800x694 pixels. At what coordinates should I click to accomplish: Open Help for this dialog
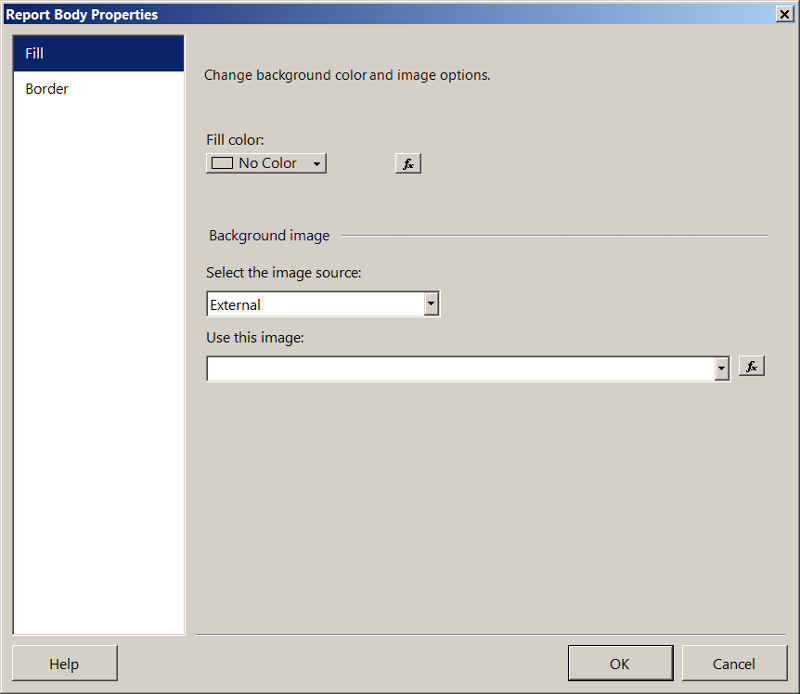64,663
